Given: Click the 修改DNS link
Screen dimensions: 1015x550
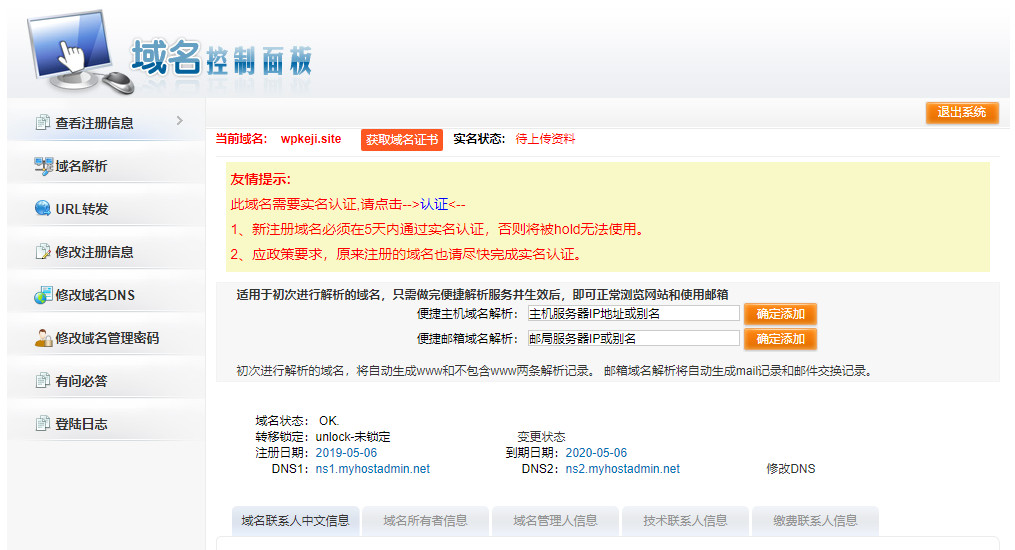Looking at the screenshot, I should (x=790, y=468).
